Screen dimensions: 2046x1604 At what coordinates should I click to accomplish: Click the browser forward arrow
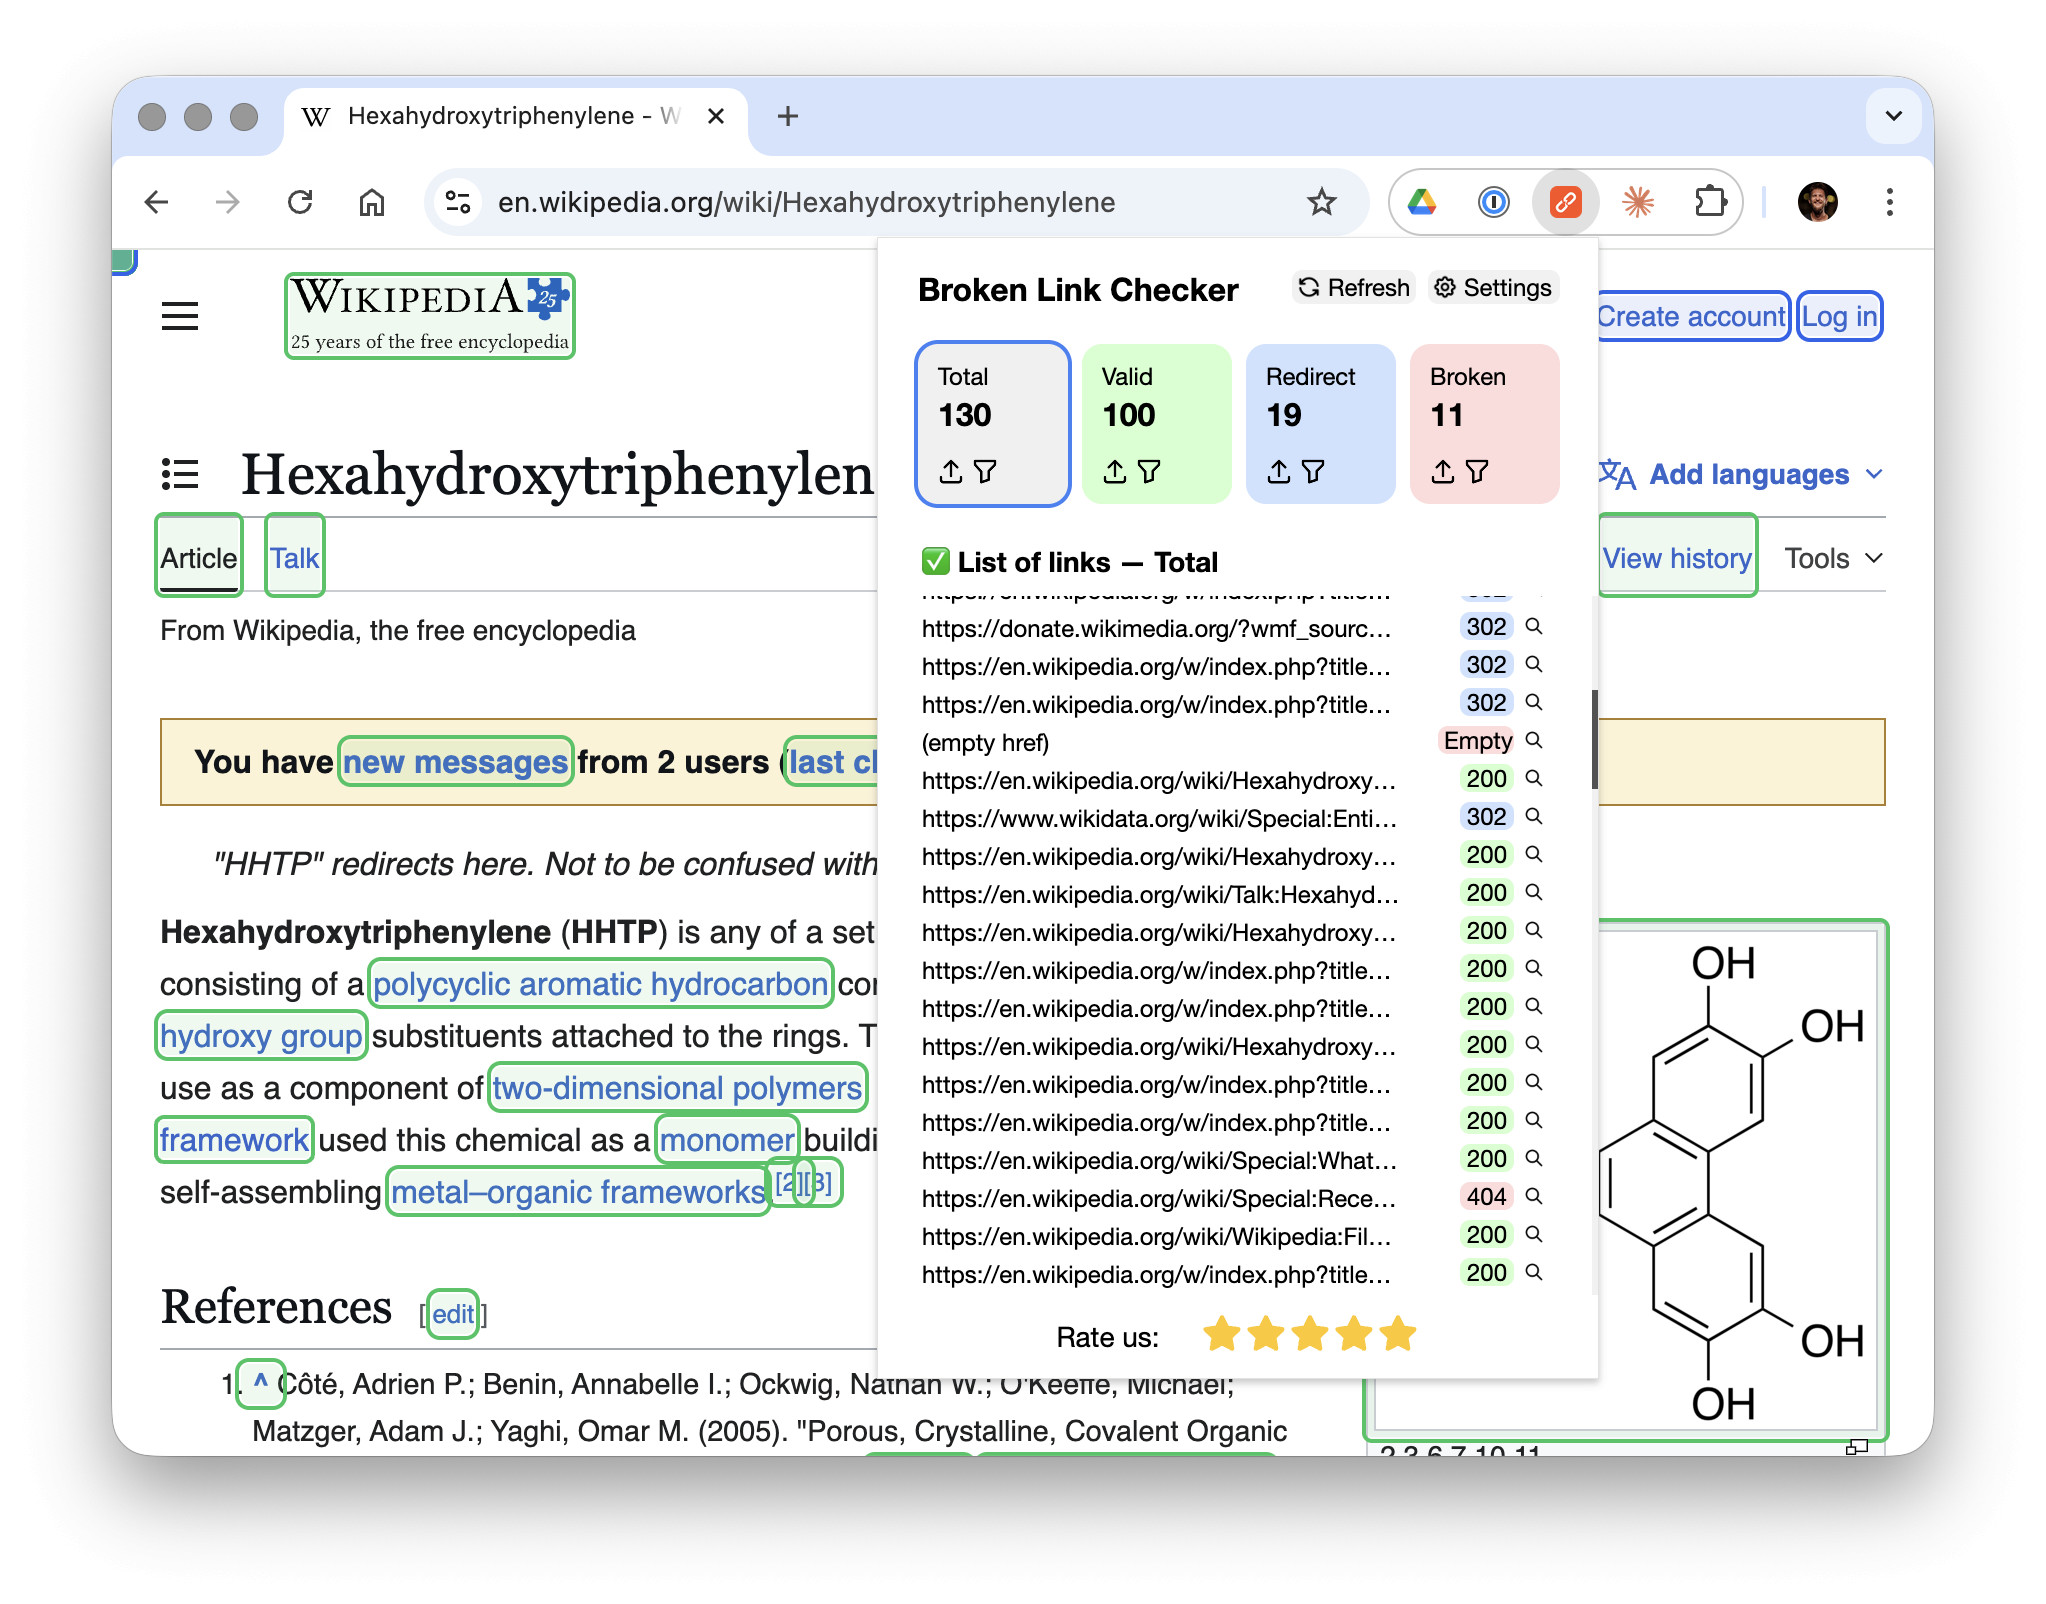click(228, 203)
